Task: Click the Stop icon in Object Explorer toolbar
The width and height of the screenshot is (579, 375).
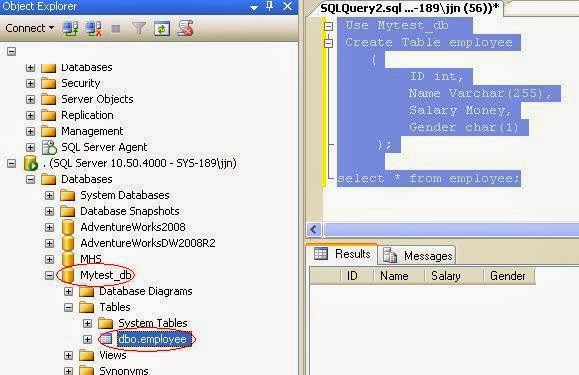Action: pos(116,29)
